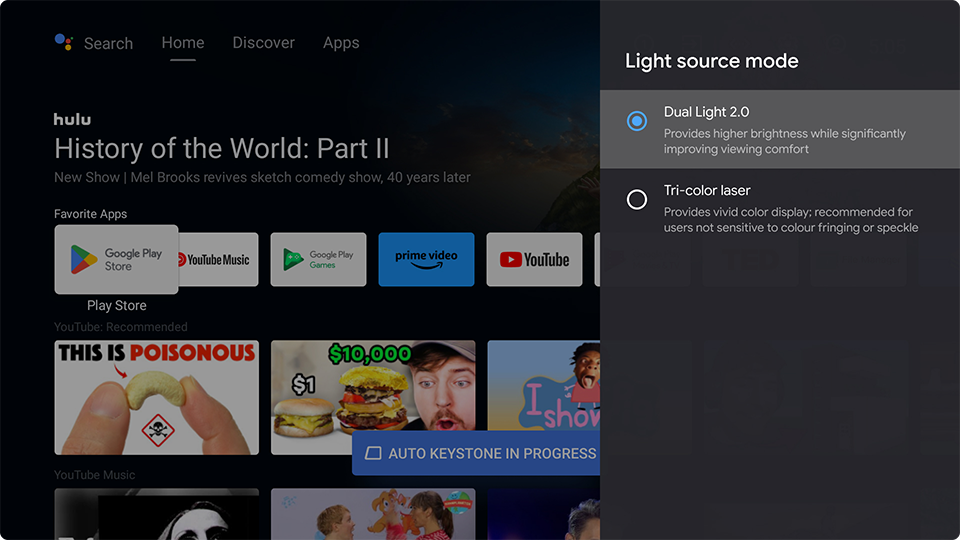Click the Auto Keystone In Progress banner
The width and height of the screenshot is (960, 540).
click(x=476, y=453)
